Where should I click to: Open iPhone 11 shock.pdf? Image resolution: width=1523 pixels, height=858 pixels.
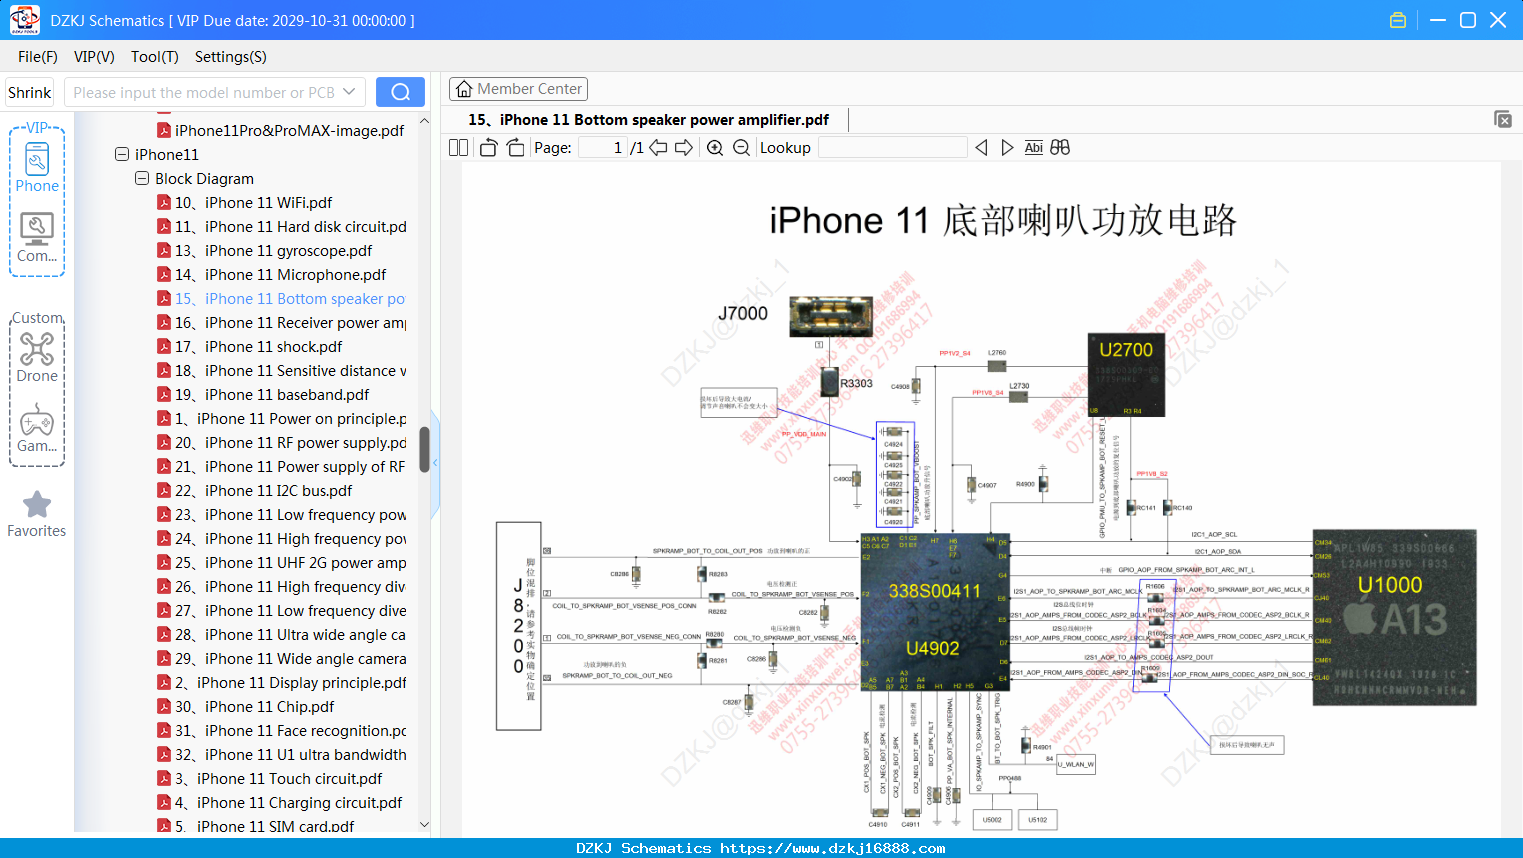tap(249, 346)
